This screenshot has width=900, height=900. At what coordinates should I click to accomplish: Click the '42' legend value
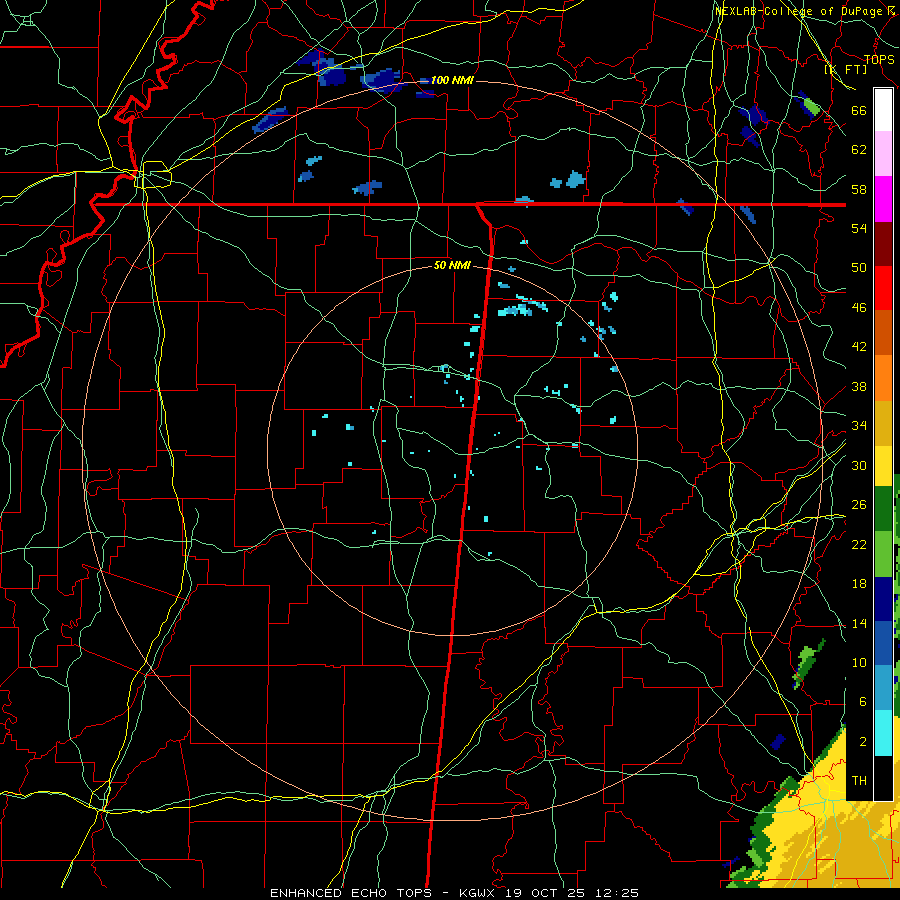click(859, 347)
